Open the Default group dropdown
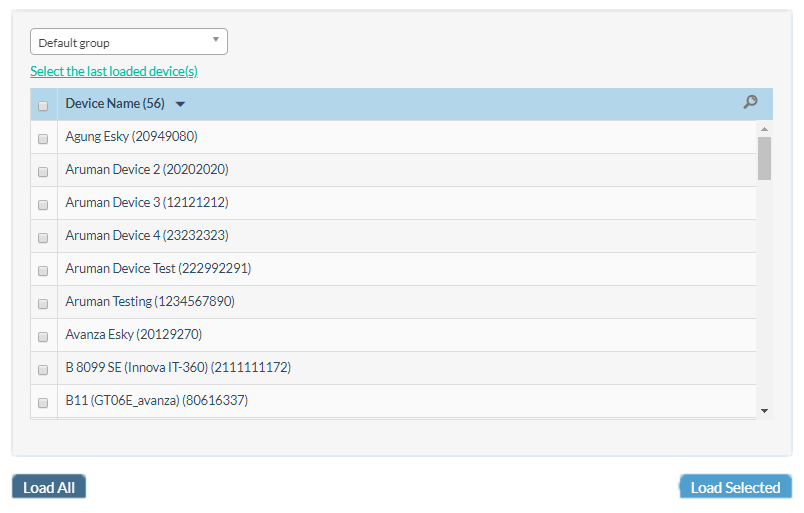This screenshot has width=804, height=513. click(x=129, y=42)
